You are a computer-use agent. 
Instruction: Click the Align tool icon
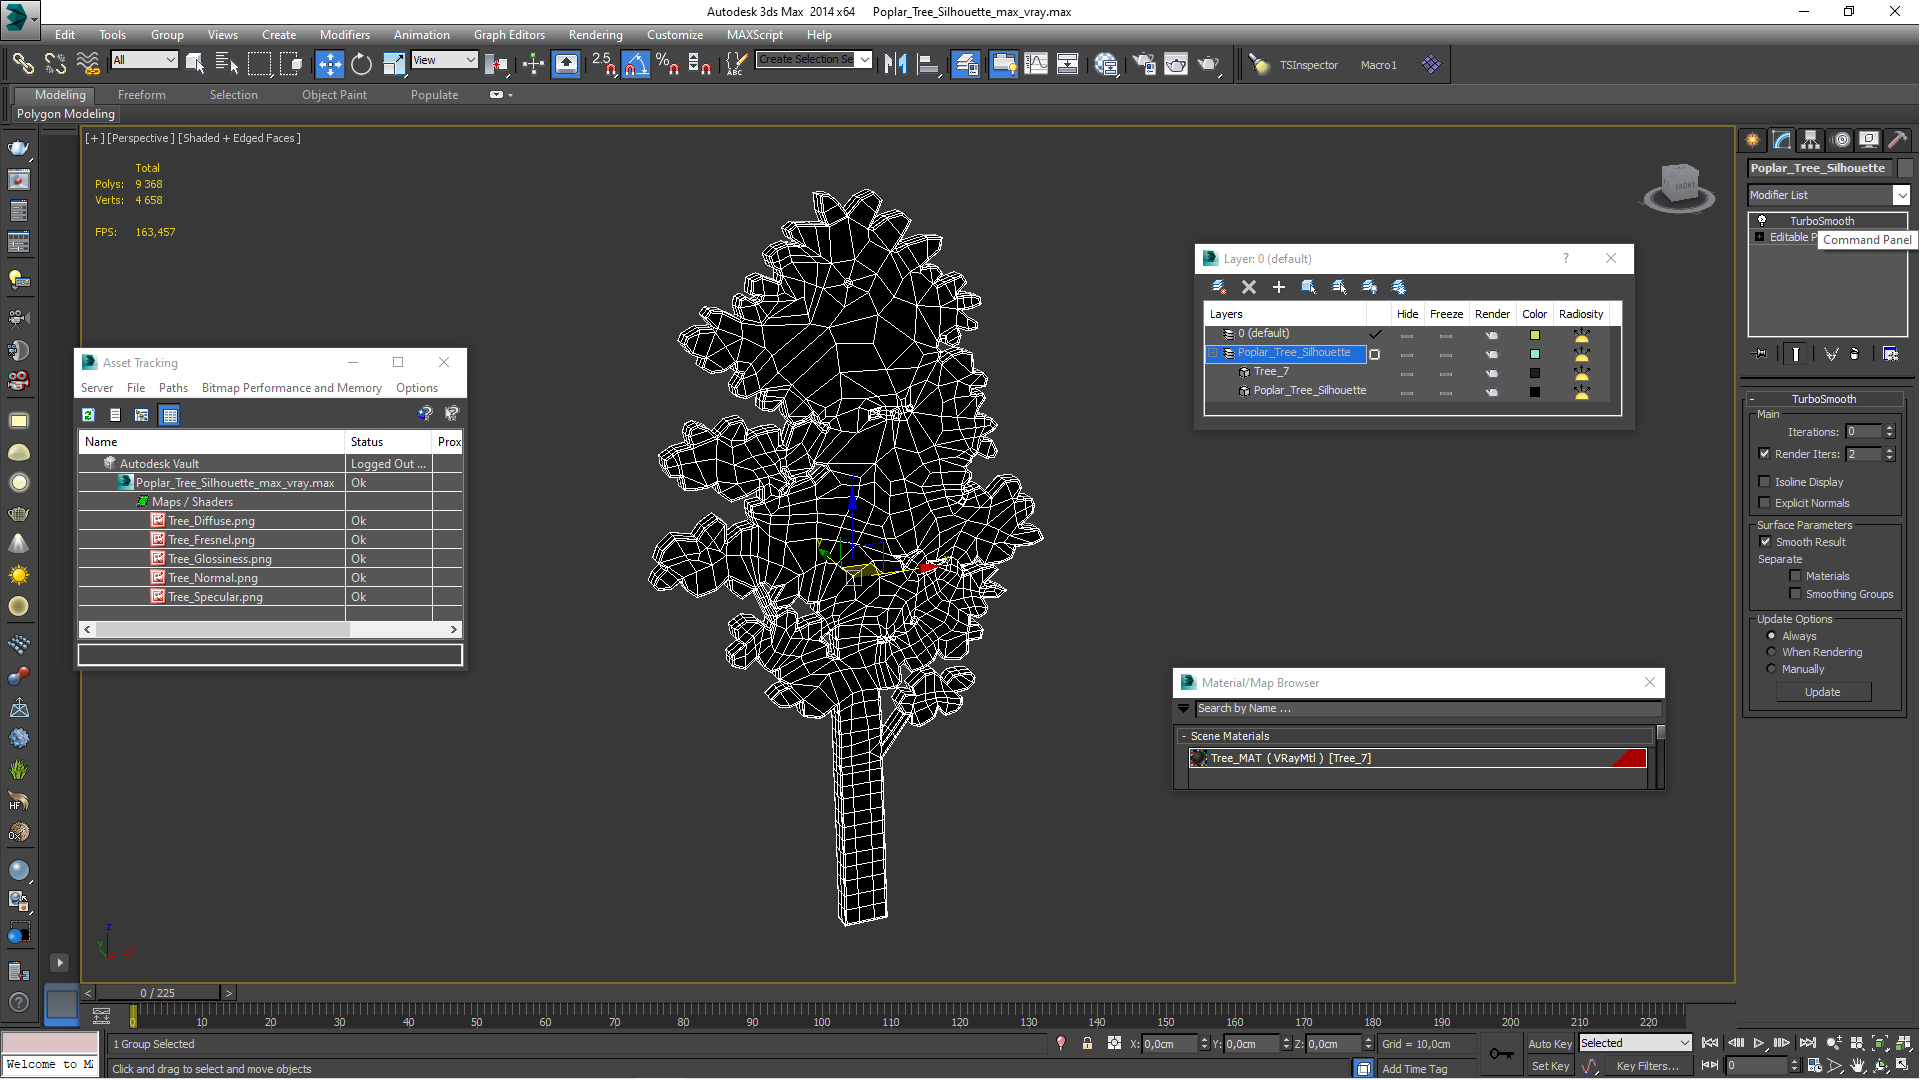[928, 64]
